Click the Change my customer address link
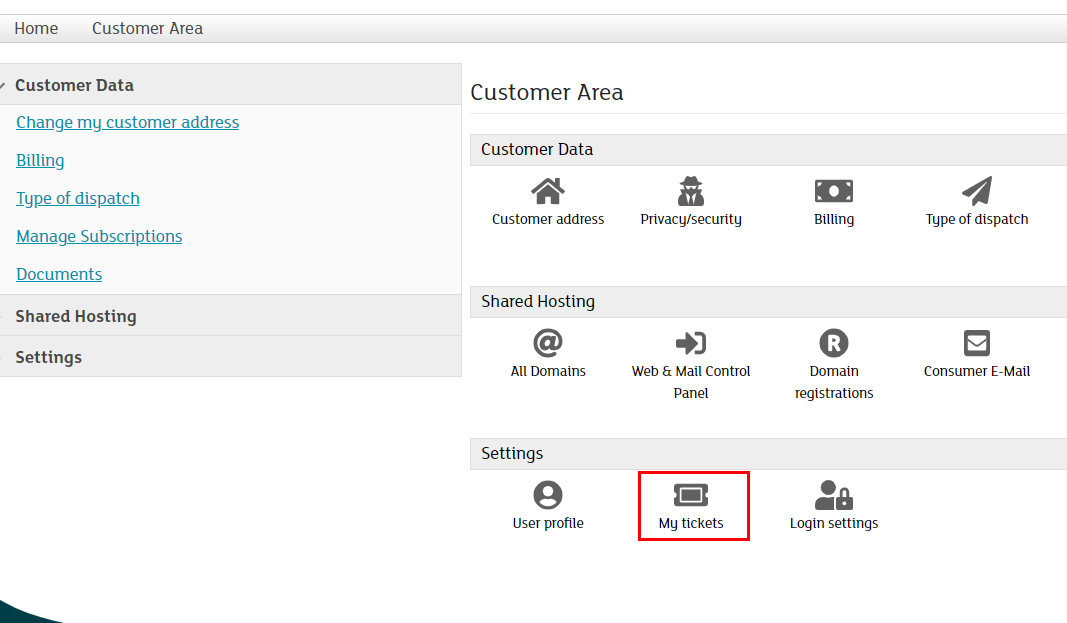 tap(127, 122)
